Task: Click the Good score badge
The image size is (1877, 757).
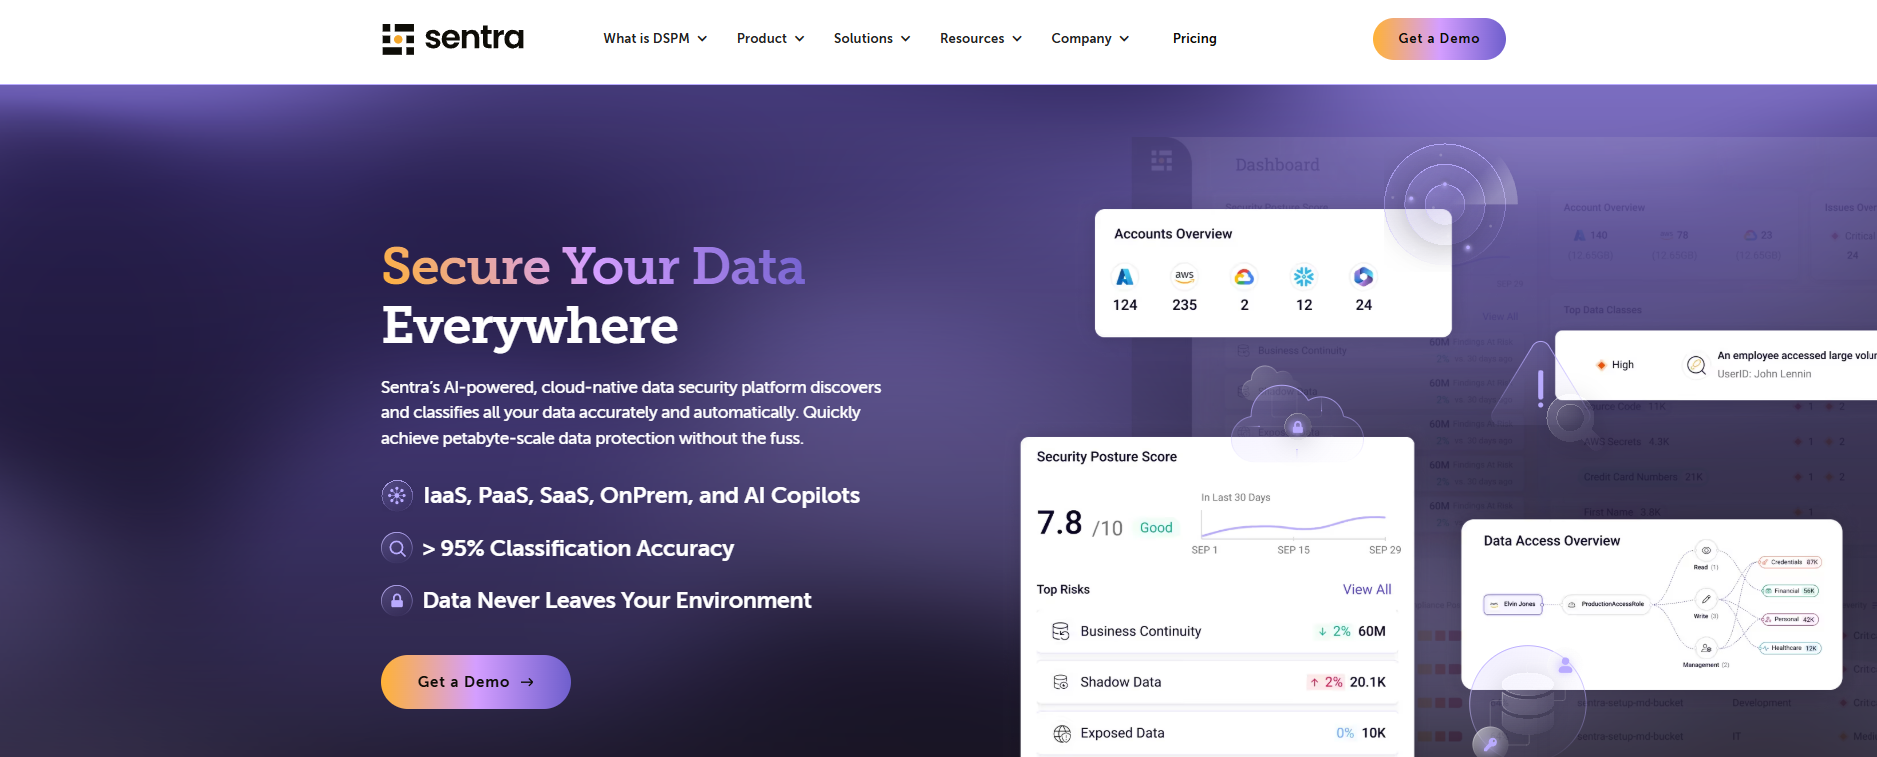Action: (x=1156, y=528)
